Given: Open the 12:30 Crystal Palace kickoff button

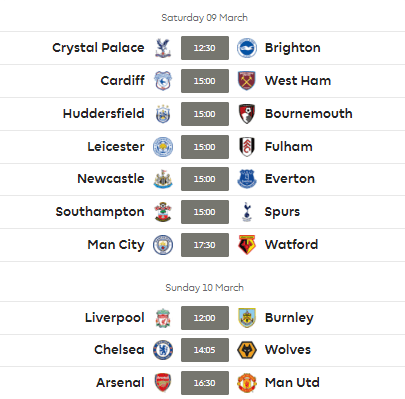Looking at the screenshot, I should tap(205, 48).
